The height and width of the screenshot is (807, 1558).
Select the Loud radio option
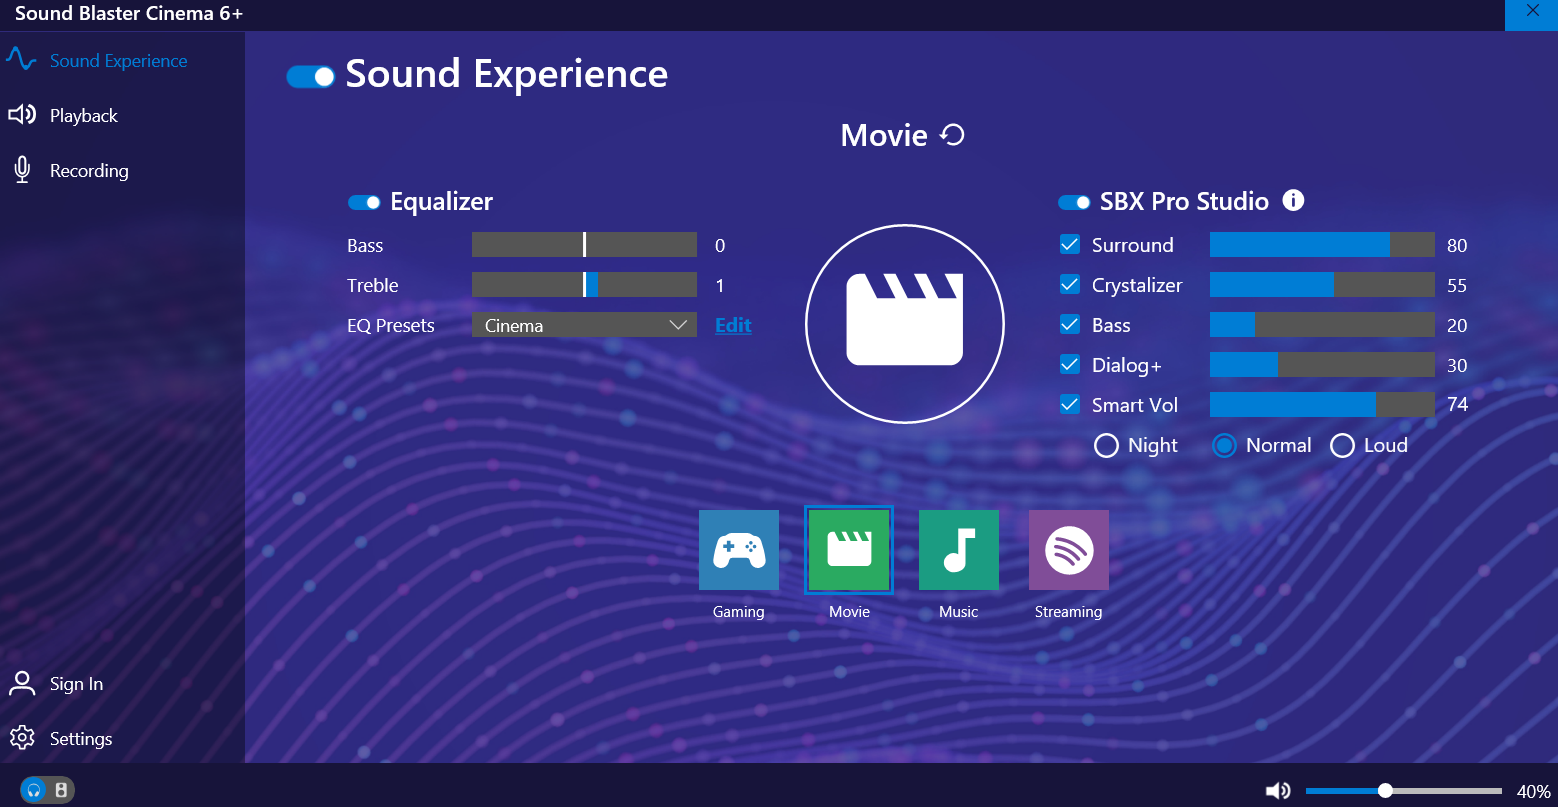click(1342, 445)
